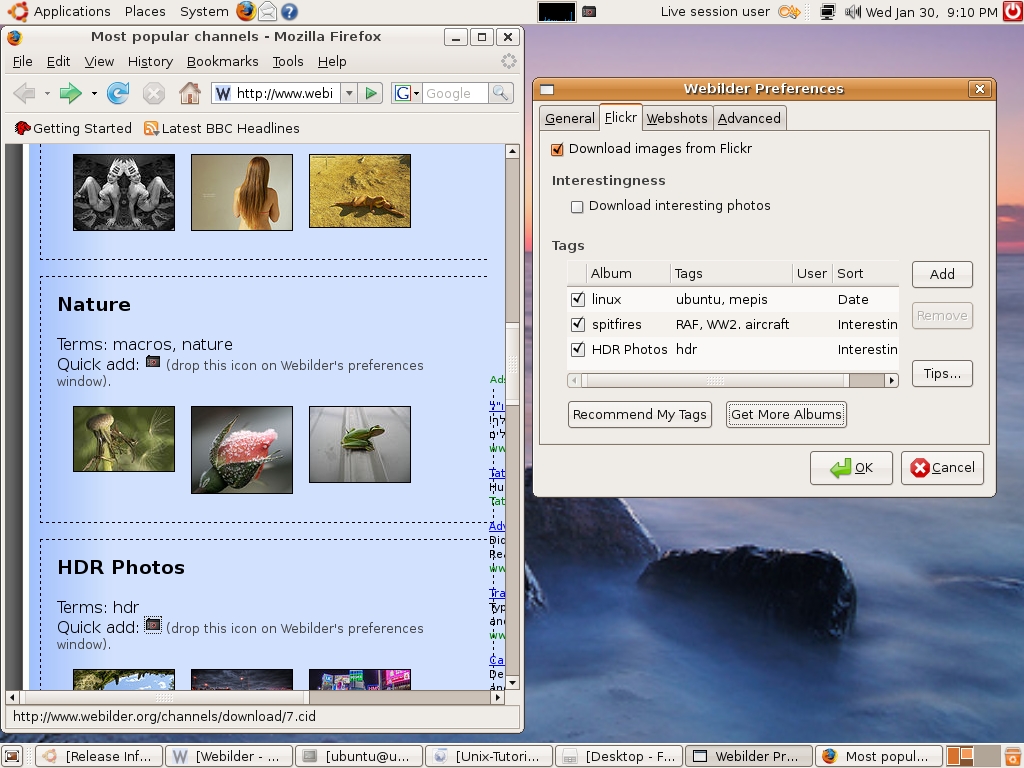Click Nature channel Quick add icon
Screen dimensions: 1024x768
153,362
